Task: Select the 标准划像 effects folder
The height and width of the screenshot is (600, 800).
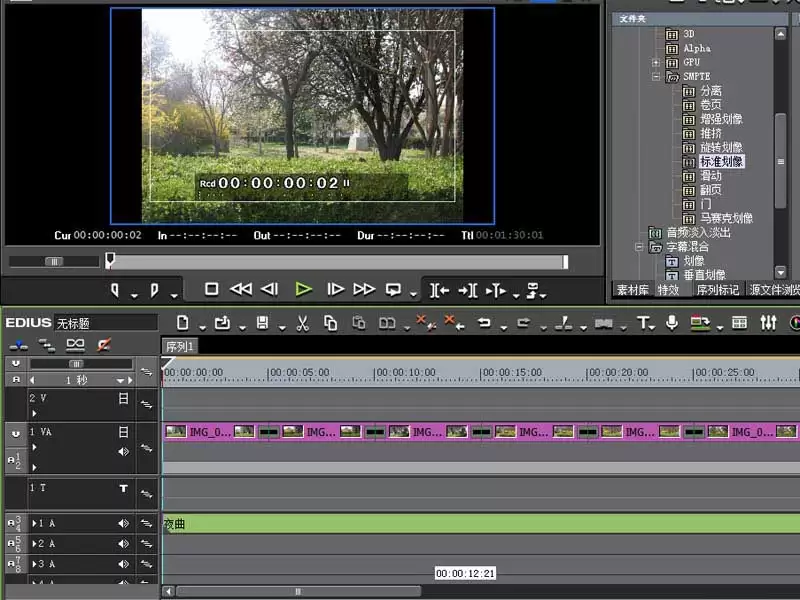Action: (x=721, y=162)
